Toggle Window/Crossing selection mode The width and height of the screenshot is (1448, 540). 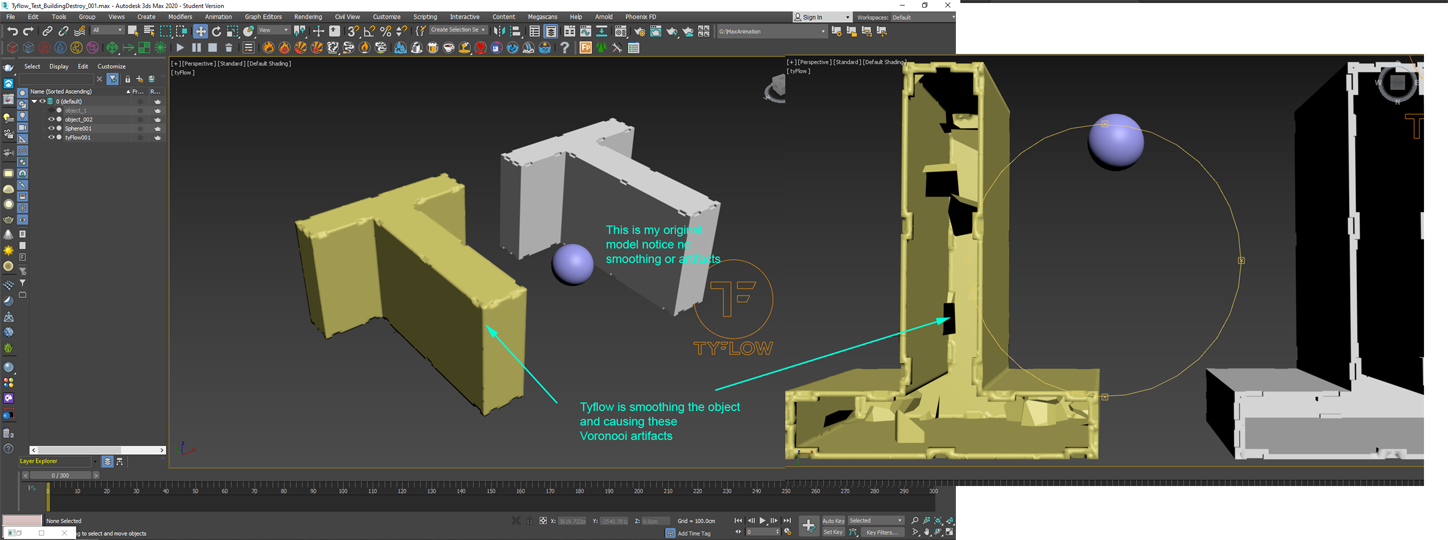point(181,31)
